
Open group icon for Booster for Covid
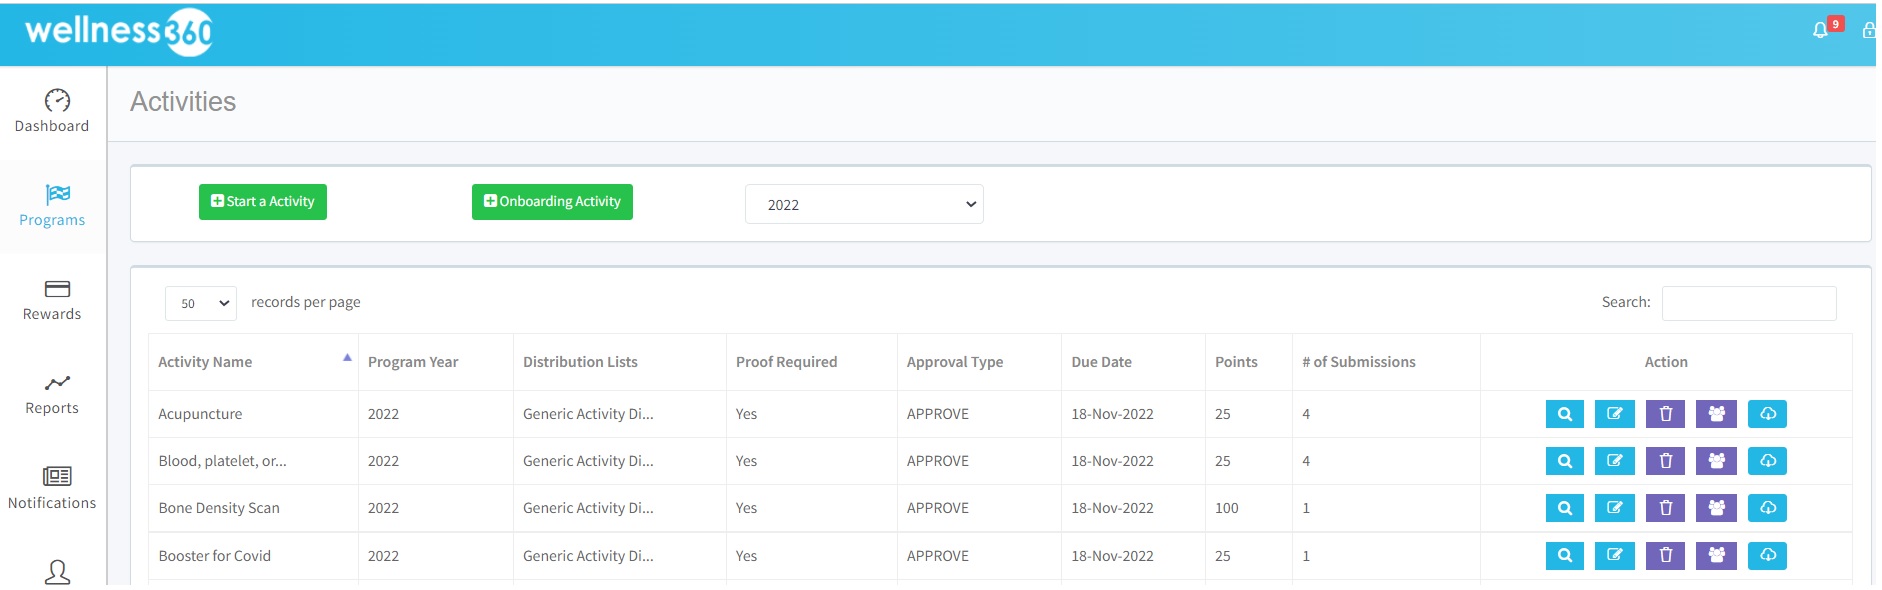point(1716,556)
